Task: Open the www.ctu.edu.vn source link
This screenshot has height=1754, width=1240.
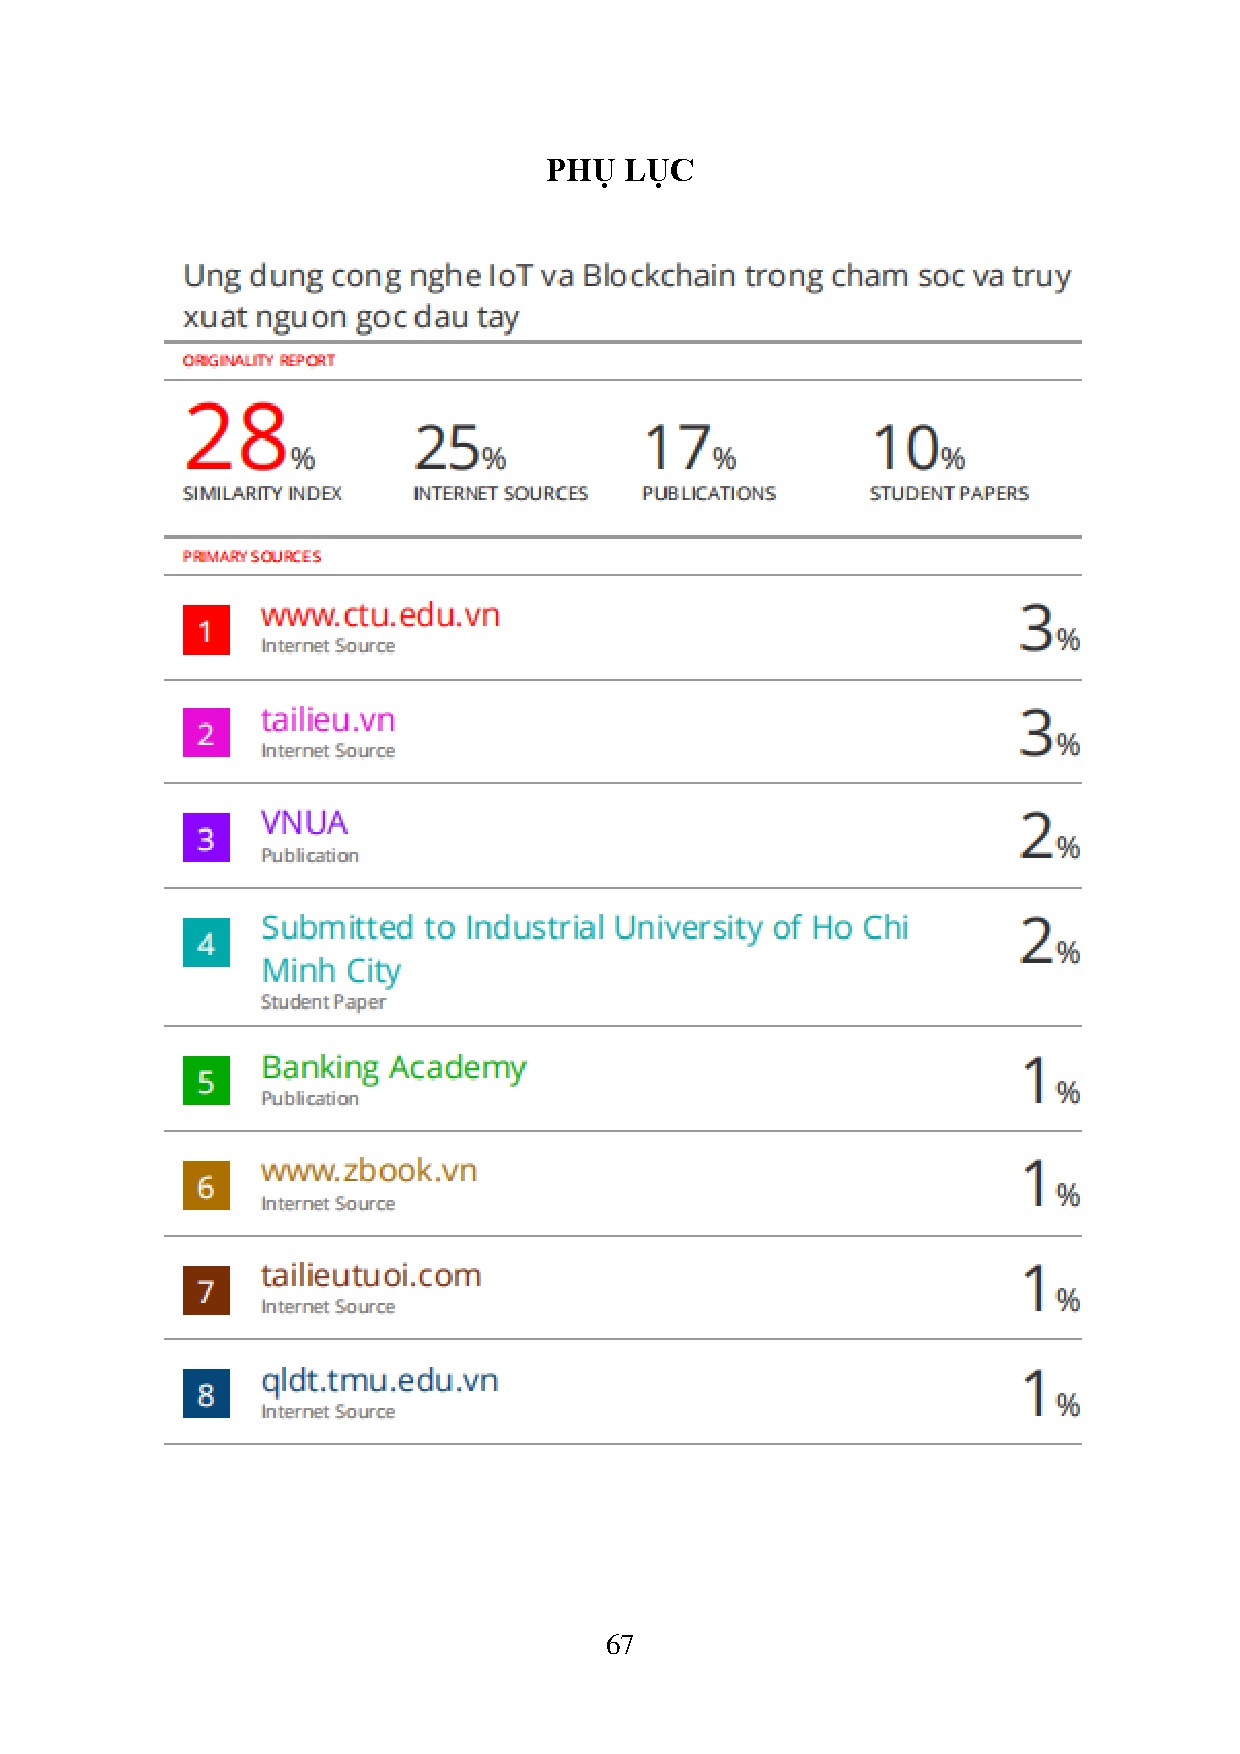Action: (380, 615)
